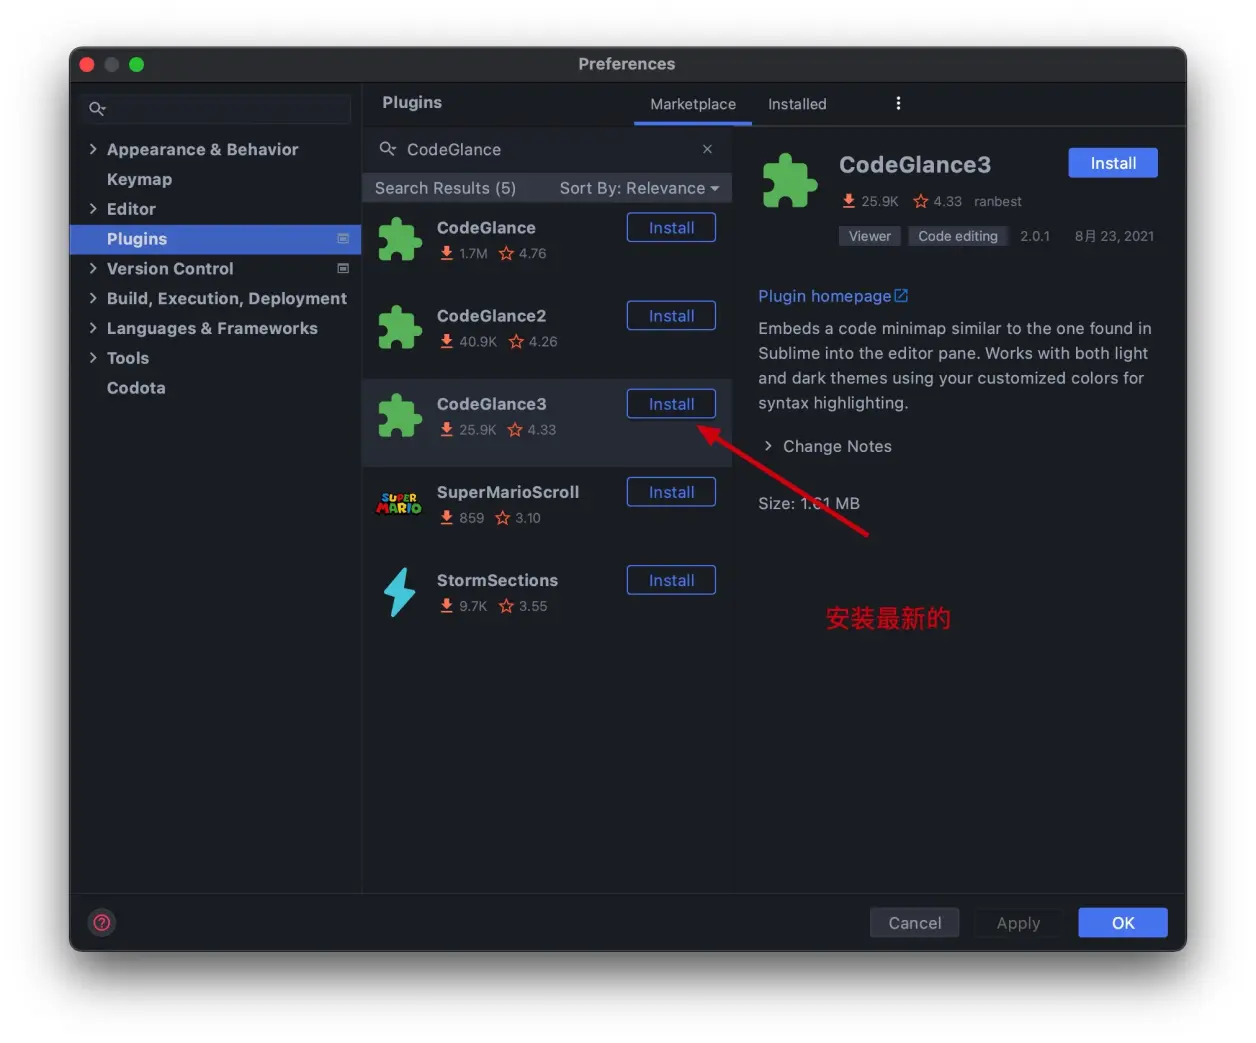Focus the plugin search field
Viewport: 1256px width, 1043px height.
tap(548, 149)
